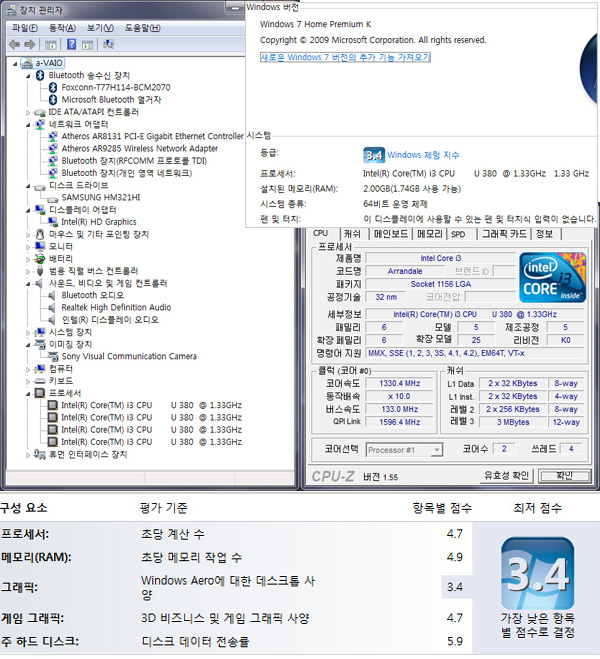Click the 이미징 장치 imaging devices icon
This screenshot has height=659, width=600.
[40, 345]
